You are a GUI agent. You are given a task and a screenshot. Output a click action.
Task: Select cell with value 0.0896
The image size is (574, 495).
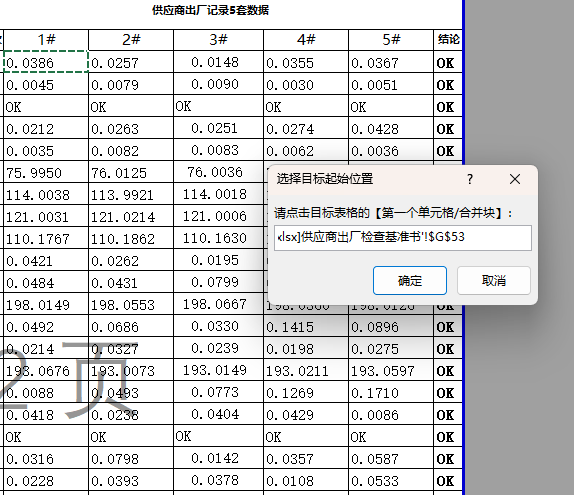click(391, 325)
